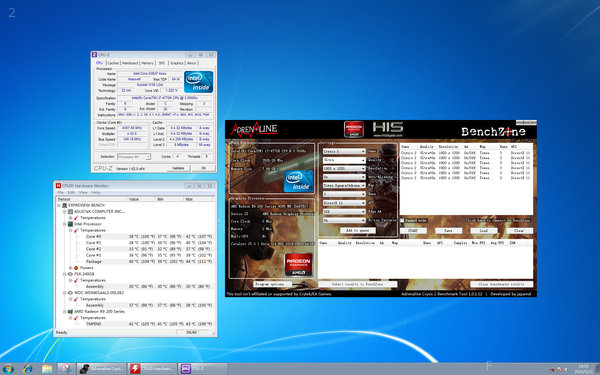Toggle the Ranked mode checkbox

click(402, 221)
